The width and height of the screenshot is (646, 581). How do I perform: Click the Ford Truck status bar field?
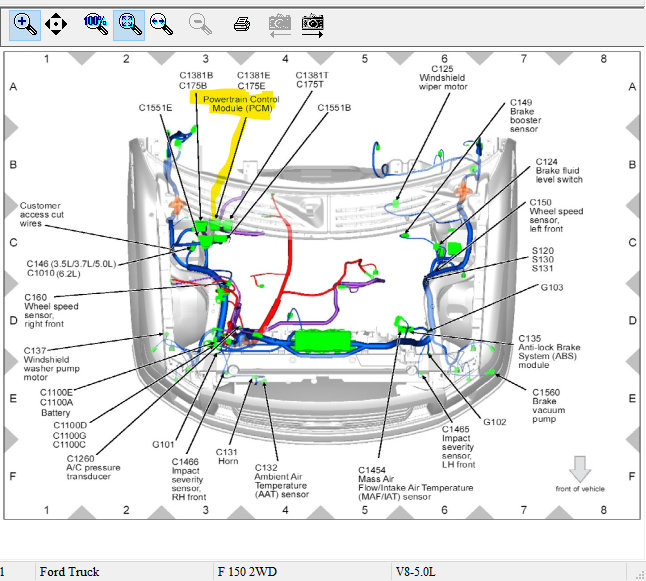[124, 572]
